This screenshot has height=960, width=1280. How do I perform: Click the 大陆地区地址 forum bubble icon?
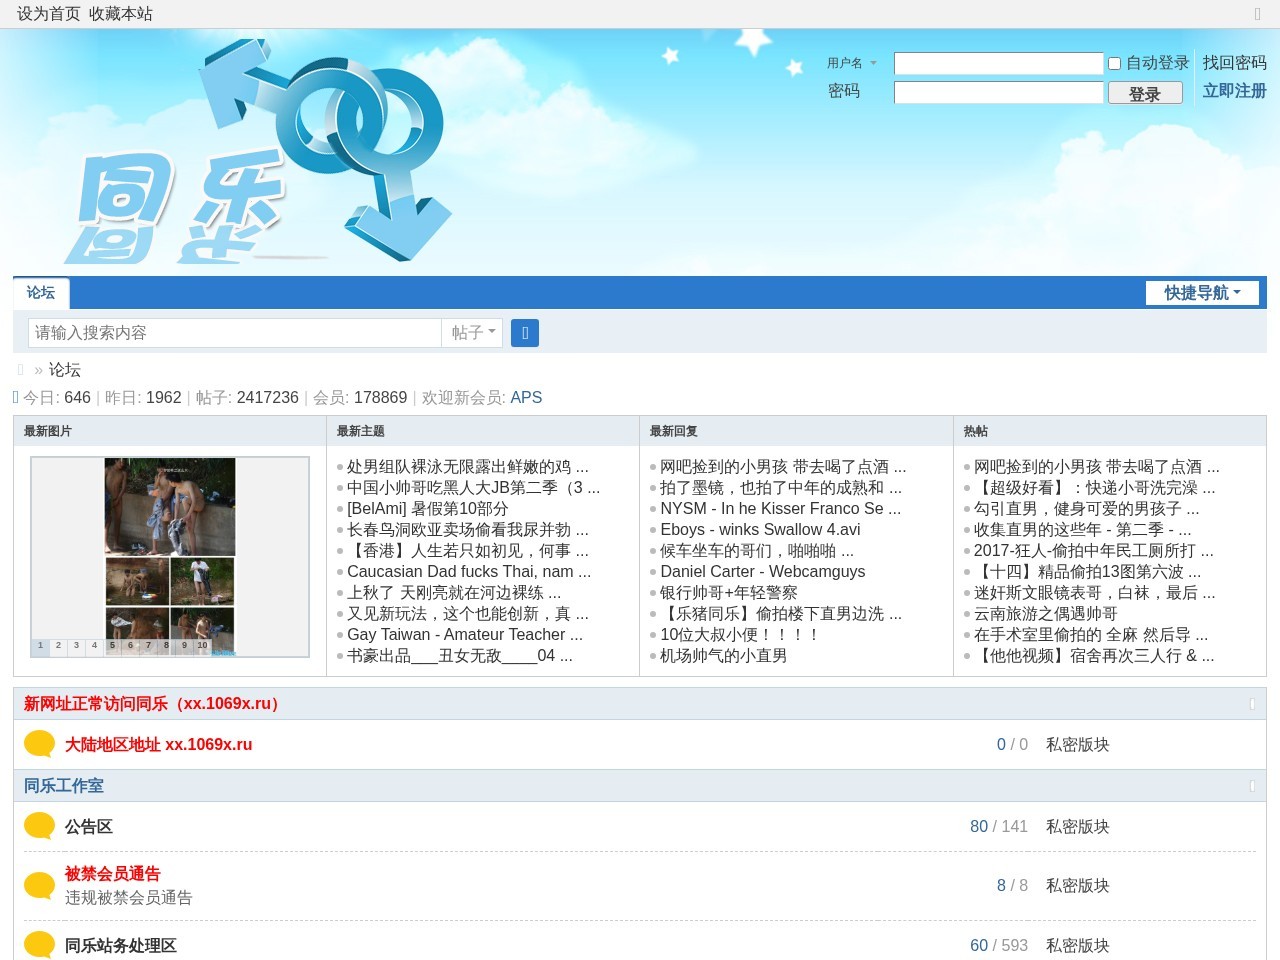tap(39, 744)
